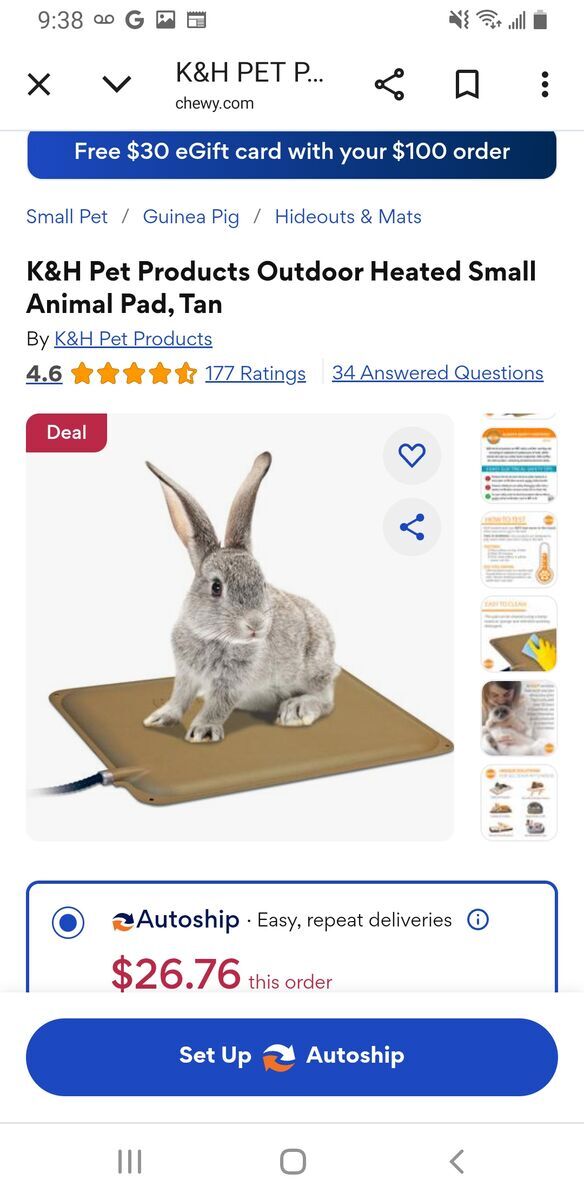Bookmark this page with the bookmark icon
The height and width of the screenshot is (1200, 584).
pos(467,85)
